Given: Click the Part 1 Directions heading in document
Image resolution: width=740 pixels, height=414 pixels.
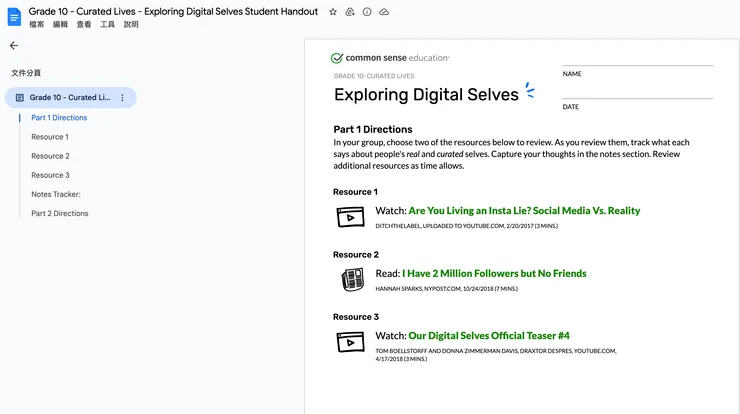Looking at the screenshot, I should 373,129.
